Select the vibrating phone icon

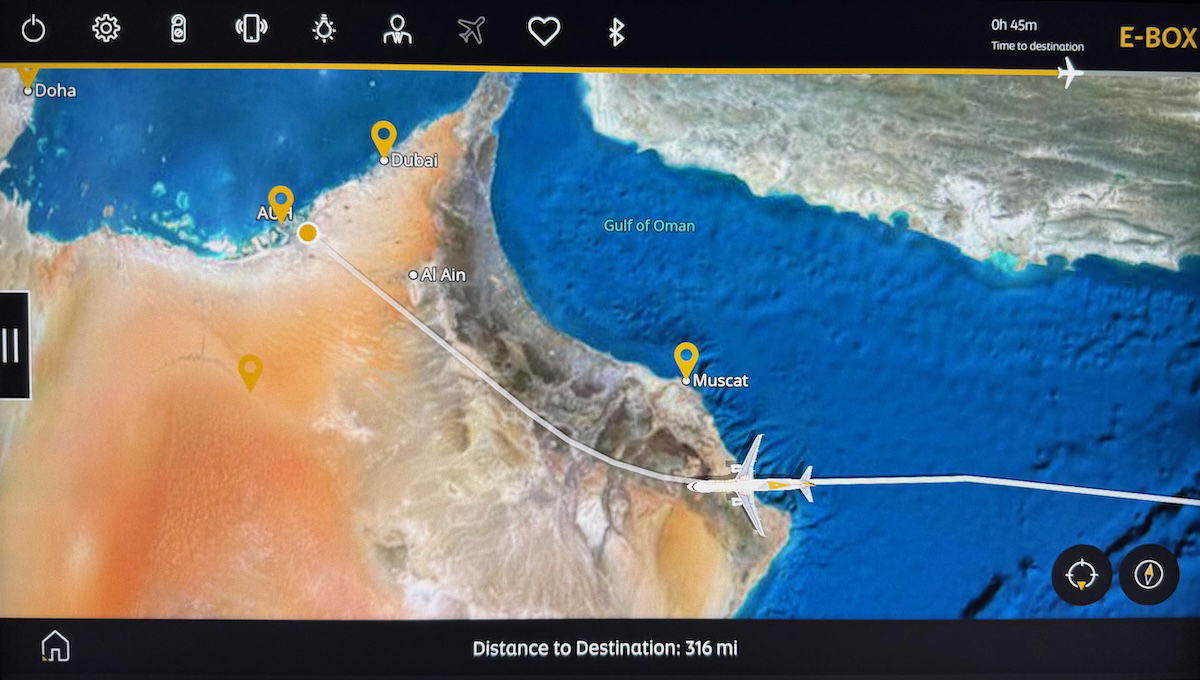click(x=251, y=29)
